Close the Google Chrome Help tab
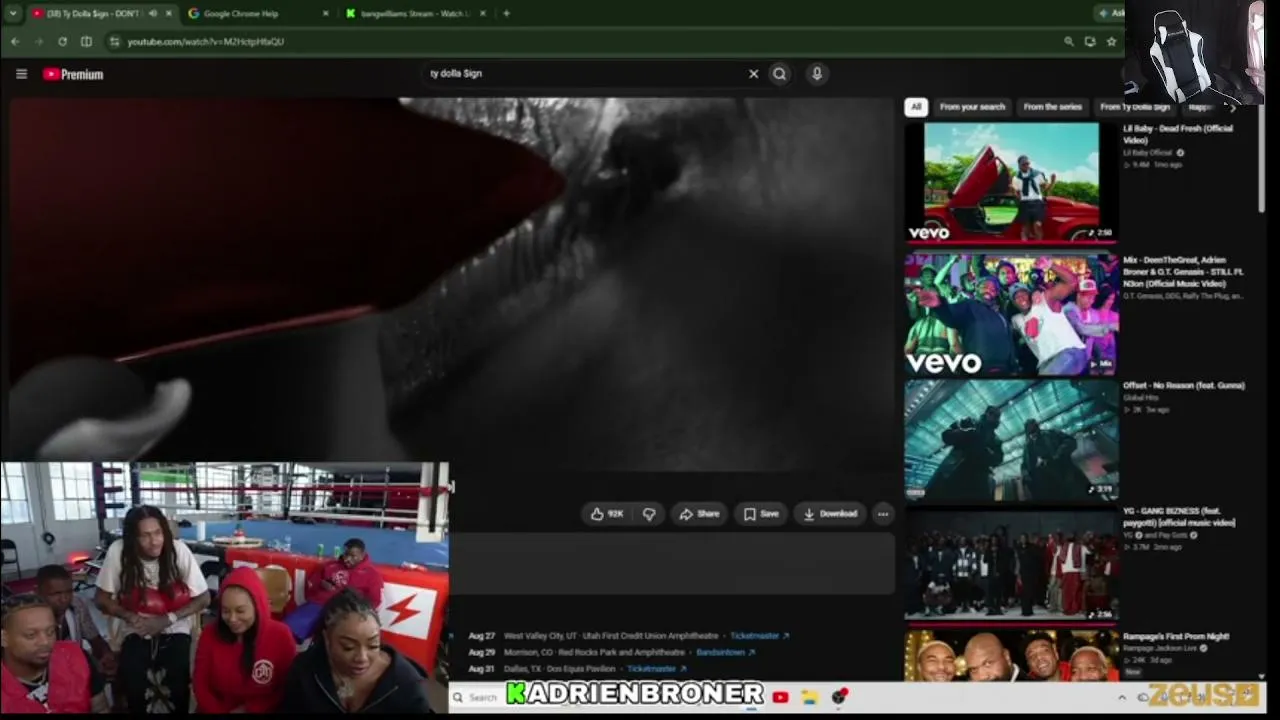Screen dimensions: 1280x720 pos(325,14)
